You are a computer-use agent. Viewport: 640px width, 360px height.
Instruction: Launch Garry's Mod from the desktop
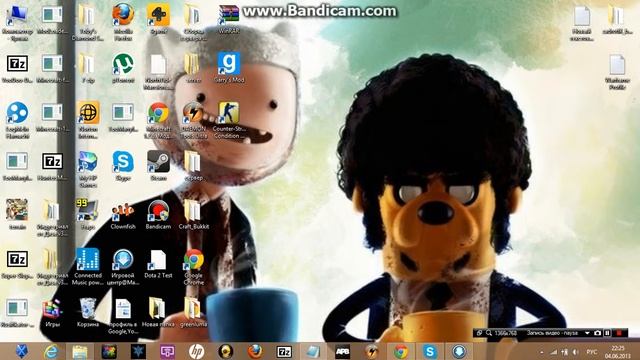[229, 68]
